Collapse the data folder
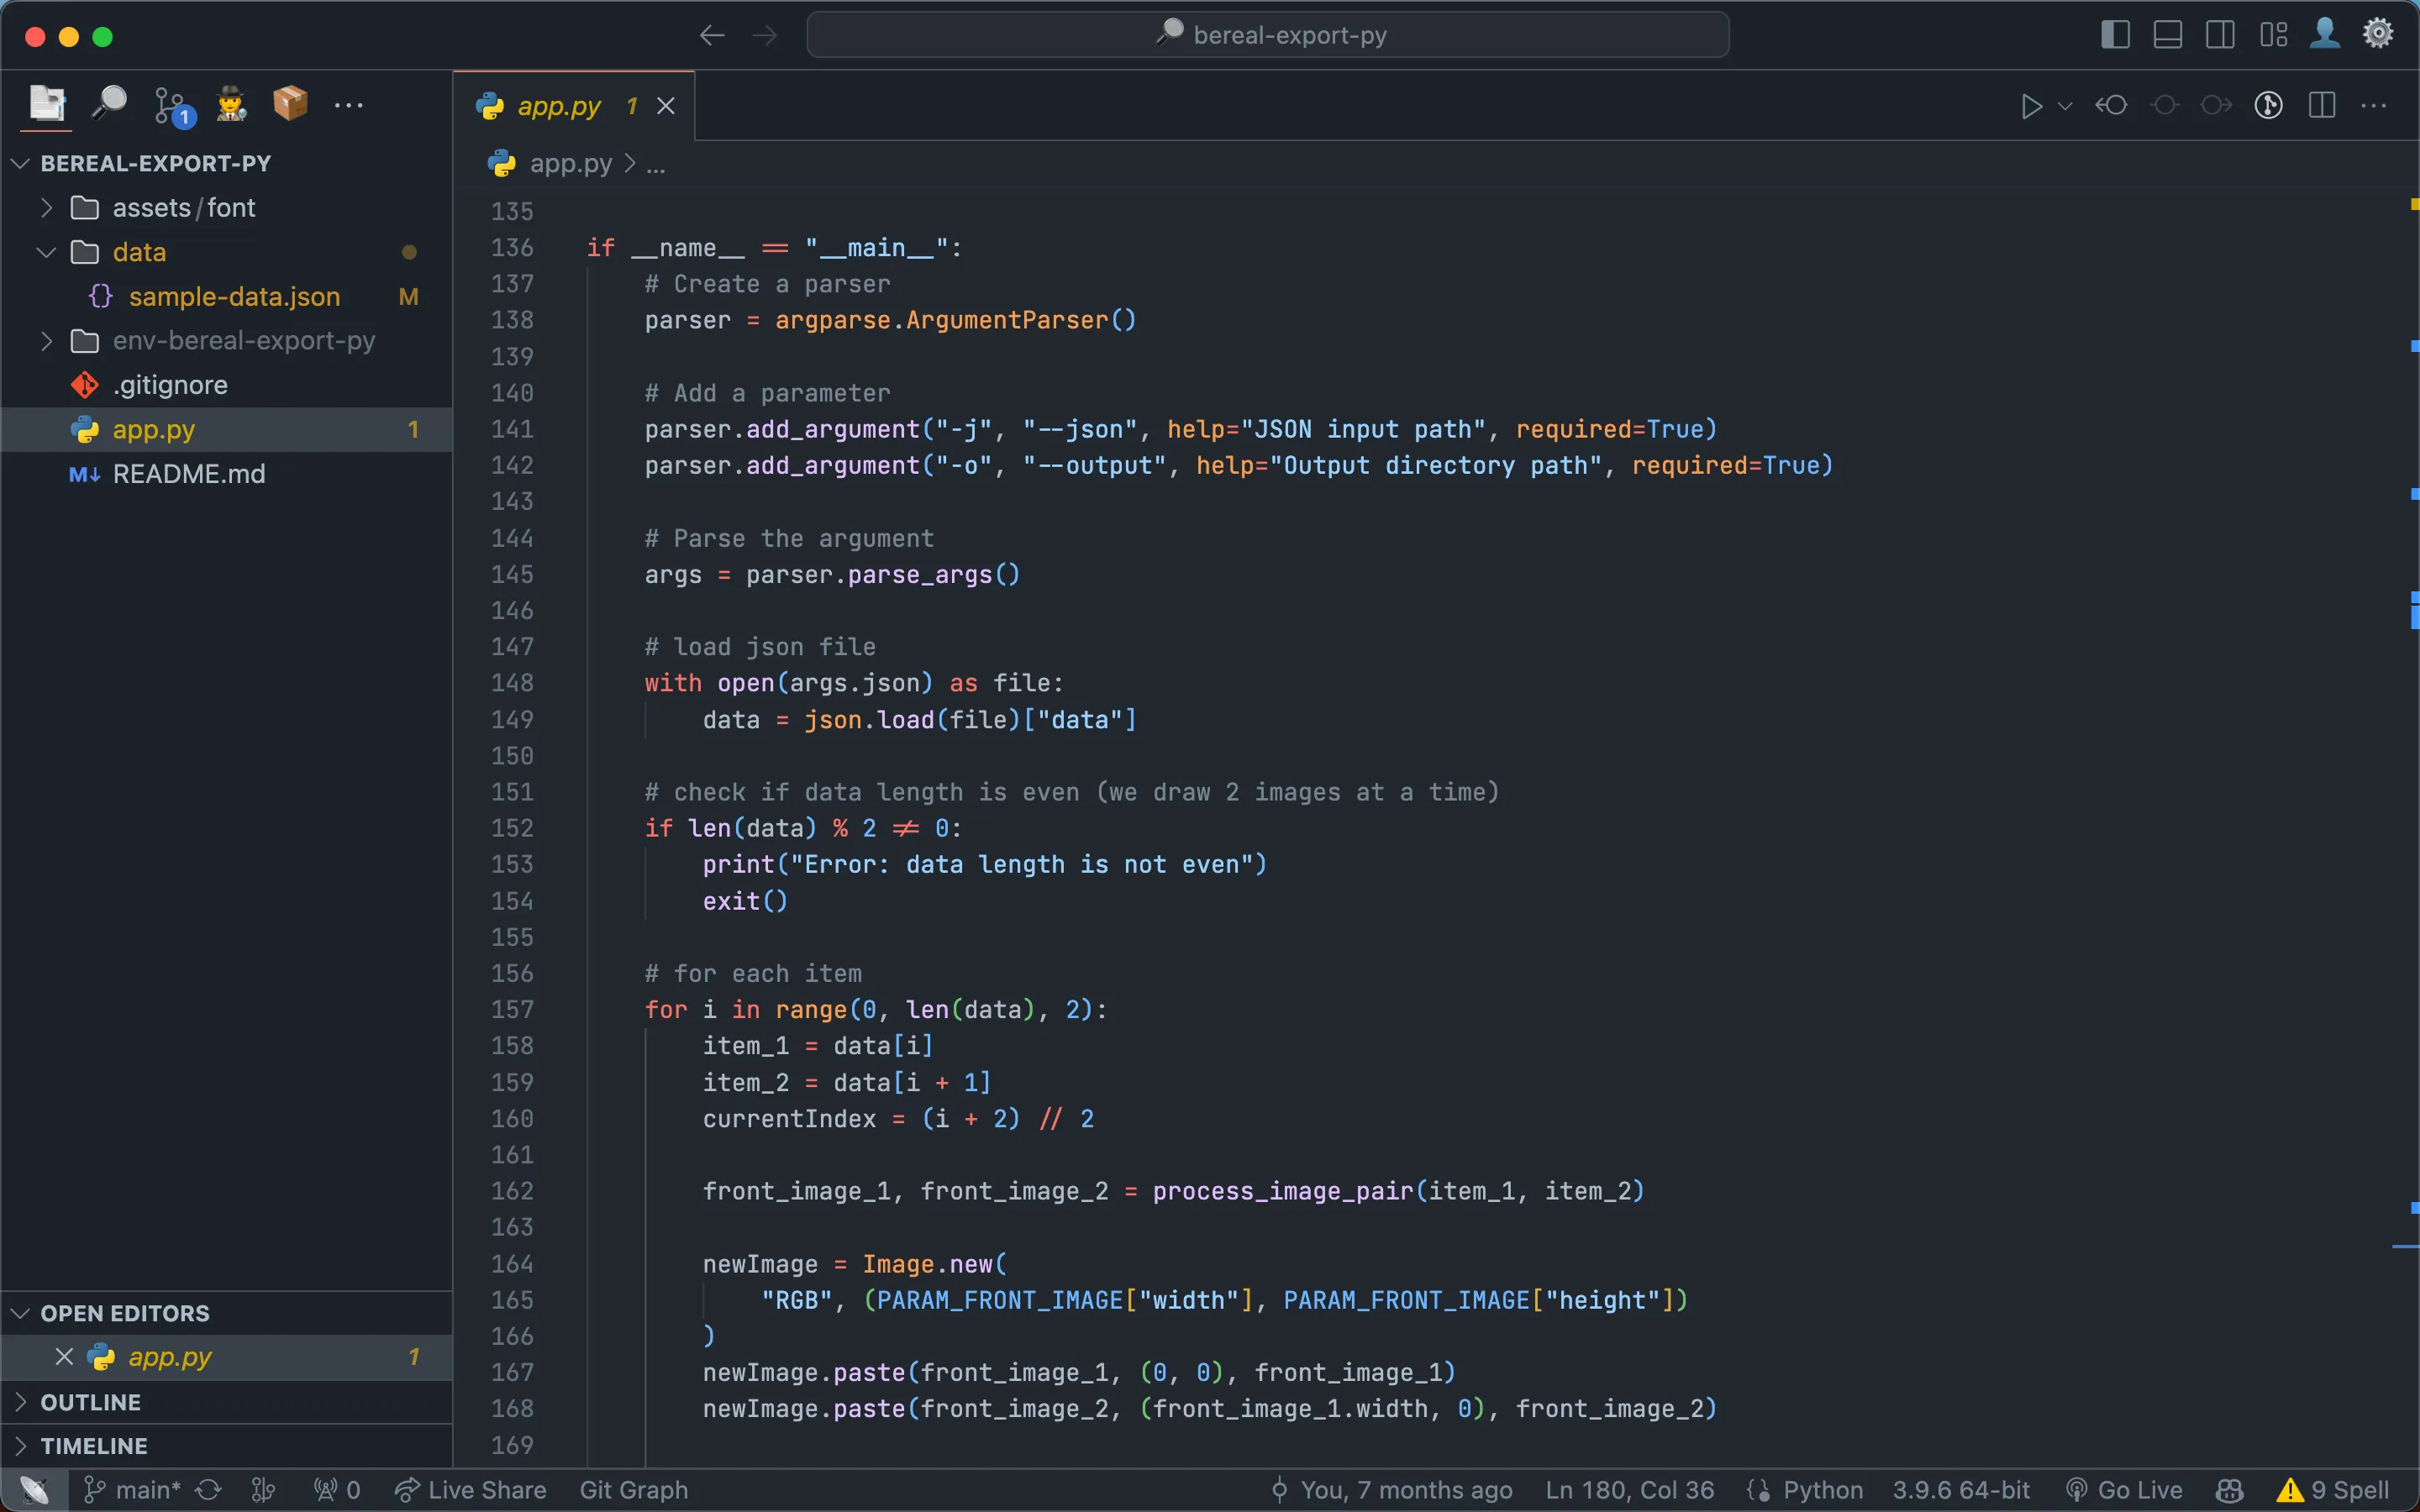2420x1512 pixels. coord(226,252)
